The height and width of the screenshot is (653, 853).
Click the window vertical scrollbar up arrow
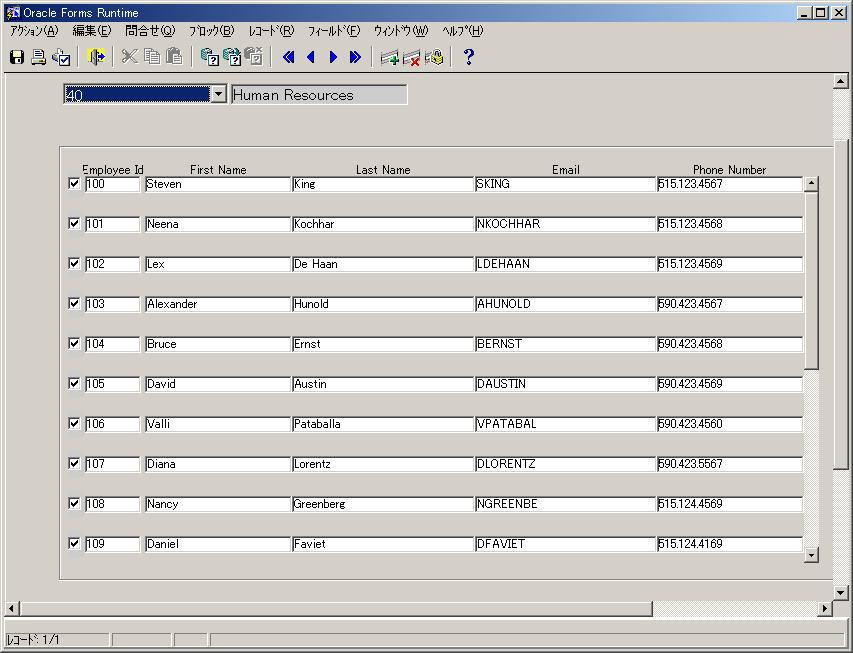pyautogui.click(x=840, y=82)
